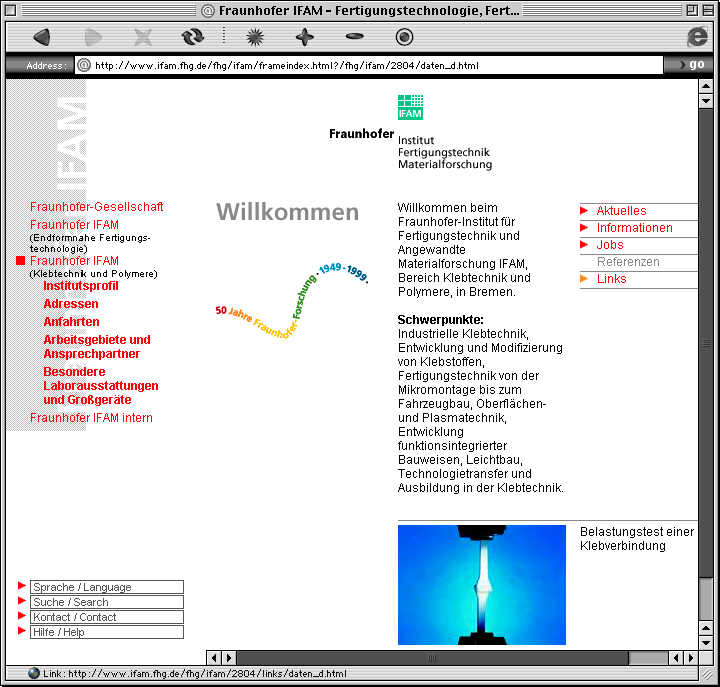Click the Hilfe / Help box
720x687 pixels.
pyautogui.click(x=107, y=632)
